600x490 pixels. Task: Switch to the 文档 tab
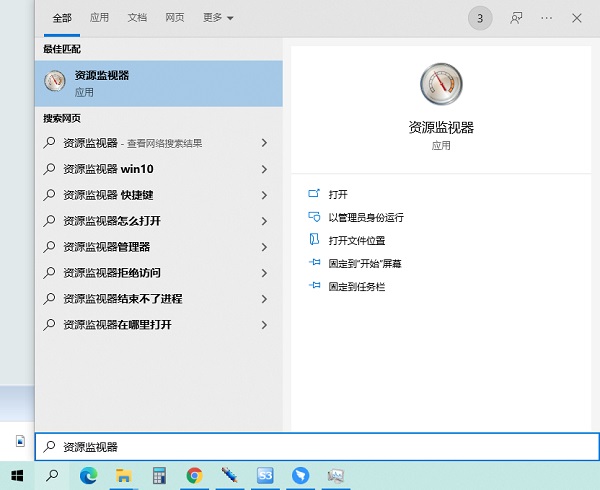137,18
